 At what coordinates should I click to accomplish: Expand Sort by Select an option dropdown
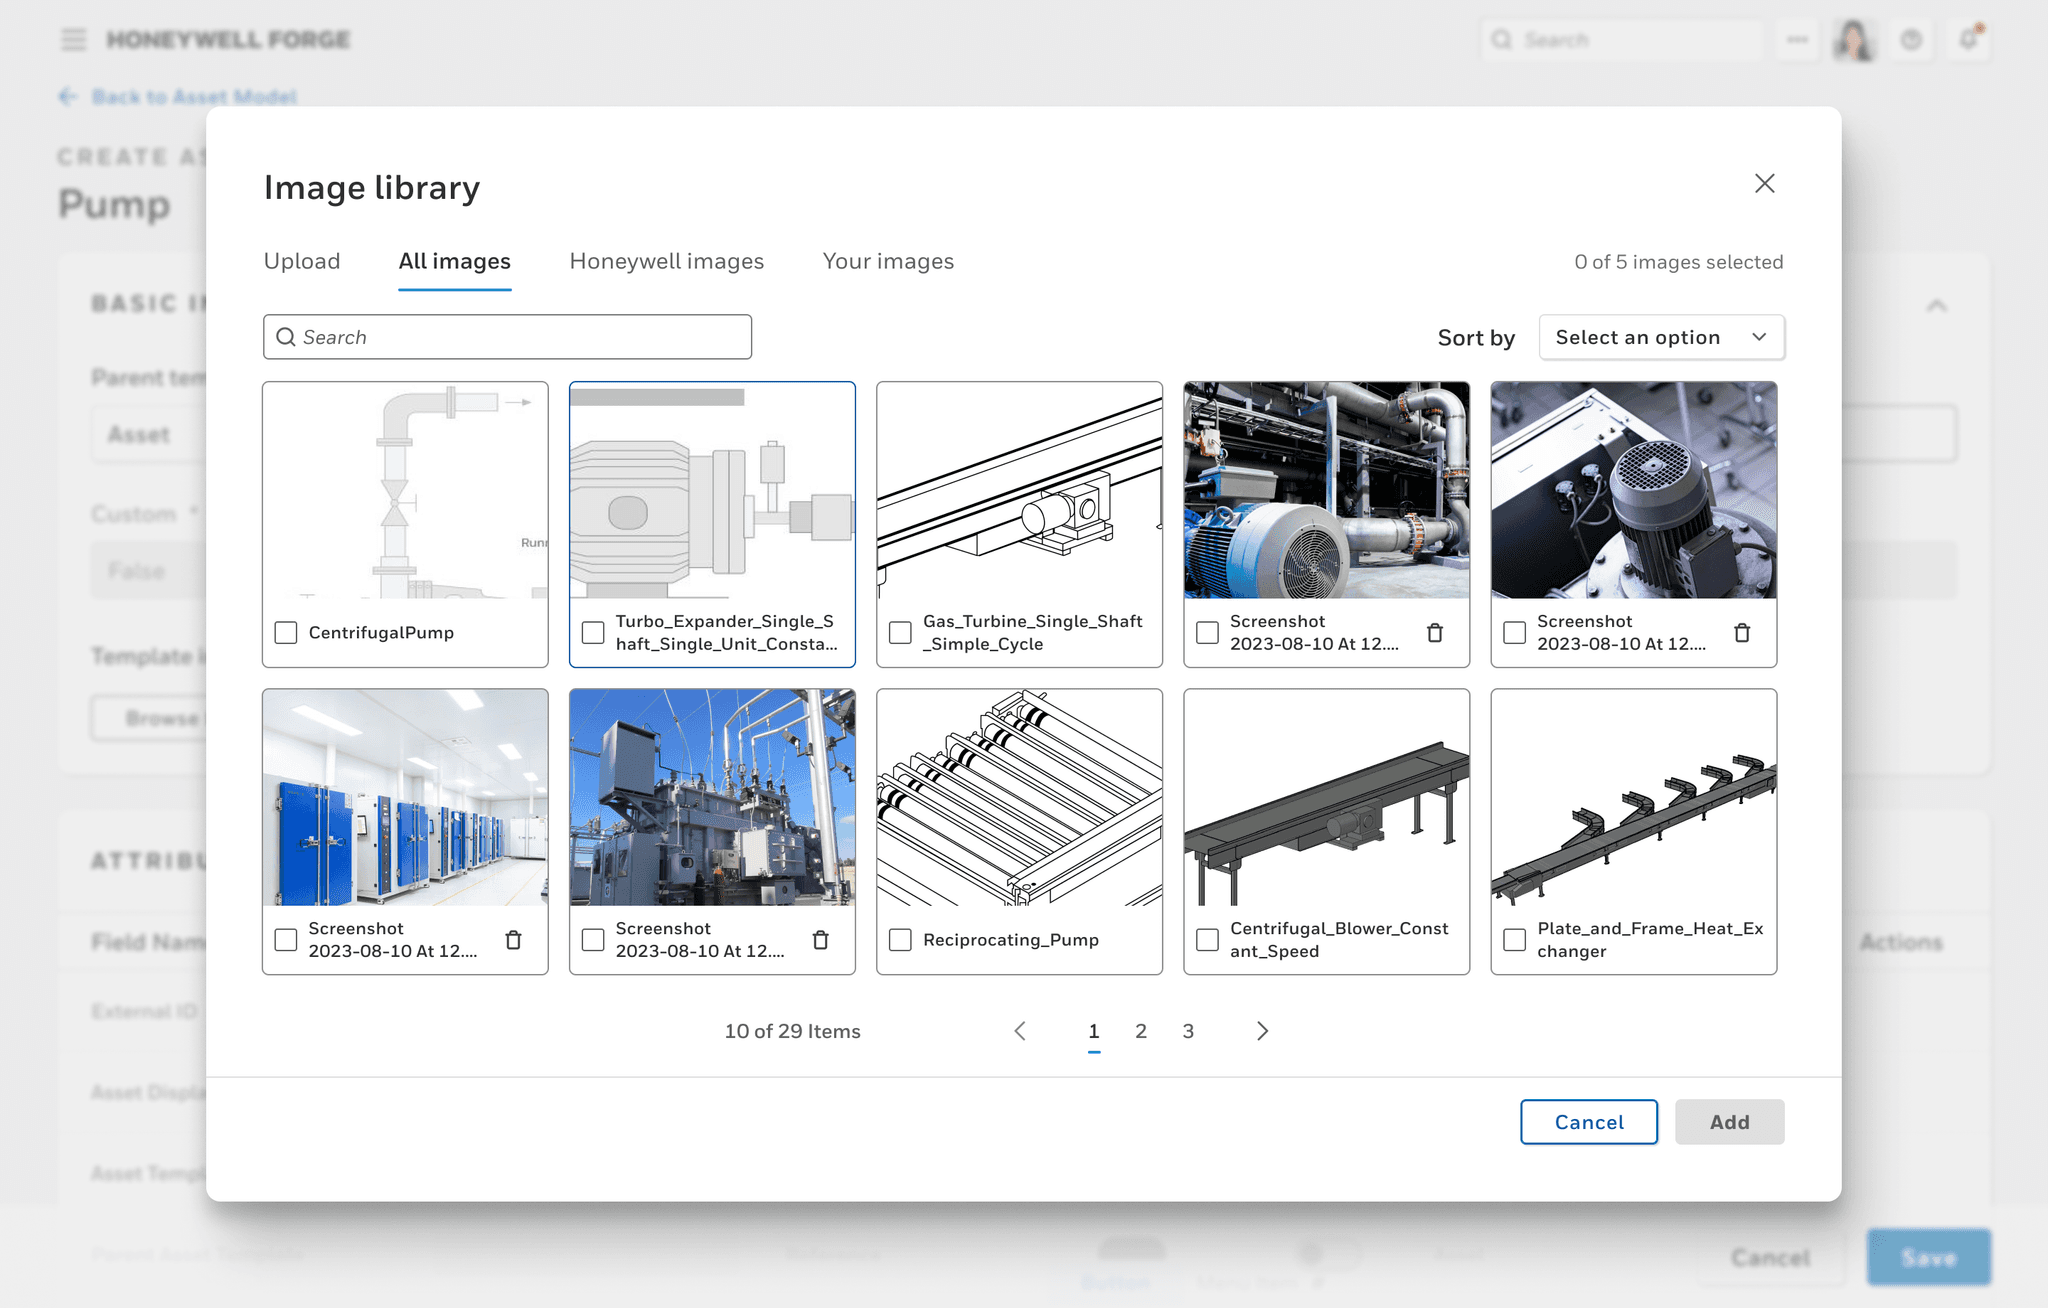point(1661,336)
